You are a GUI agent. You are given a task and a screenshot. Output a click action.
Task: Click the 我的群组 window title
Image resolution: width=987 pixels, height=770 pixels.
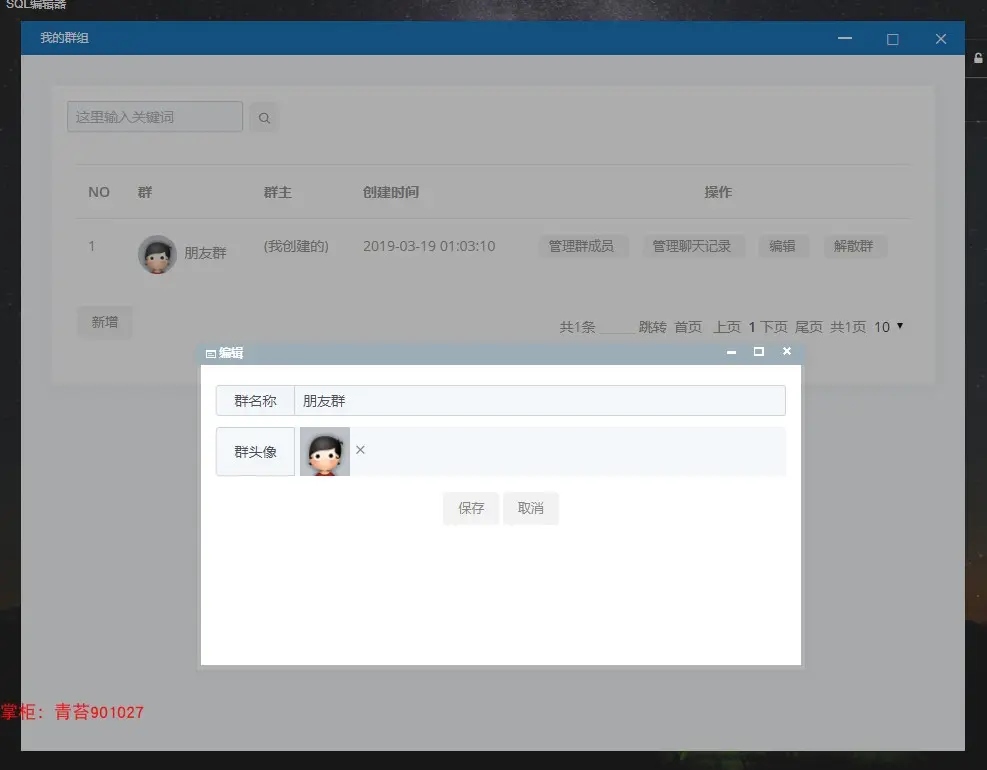(65, 38)
